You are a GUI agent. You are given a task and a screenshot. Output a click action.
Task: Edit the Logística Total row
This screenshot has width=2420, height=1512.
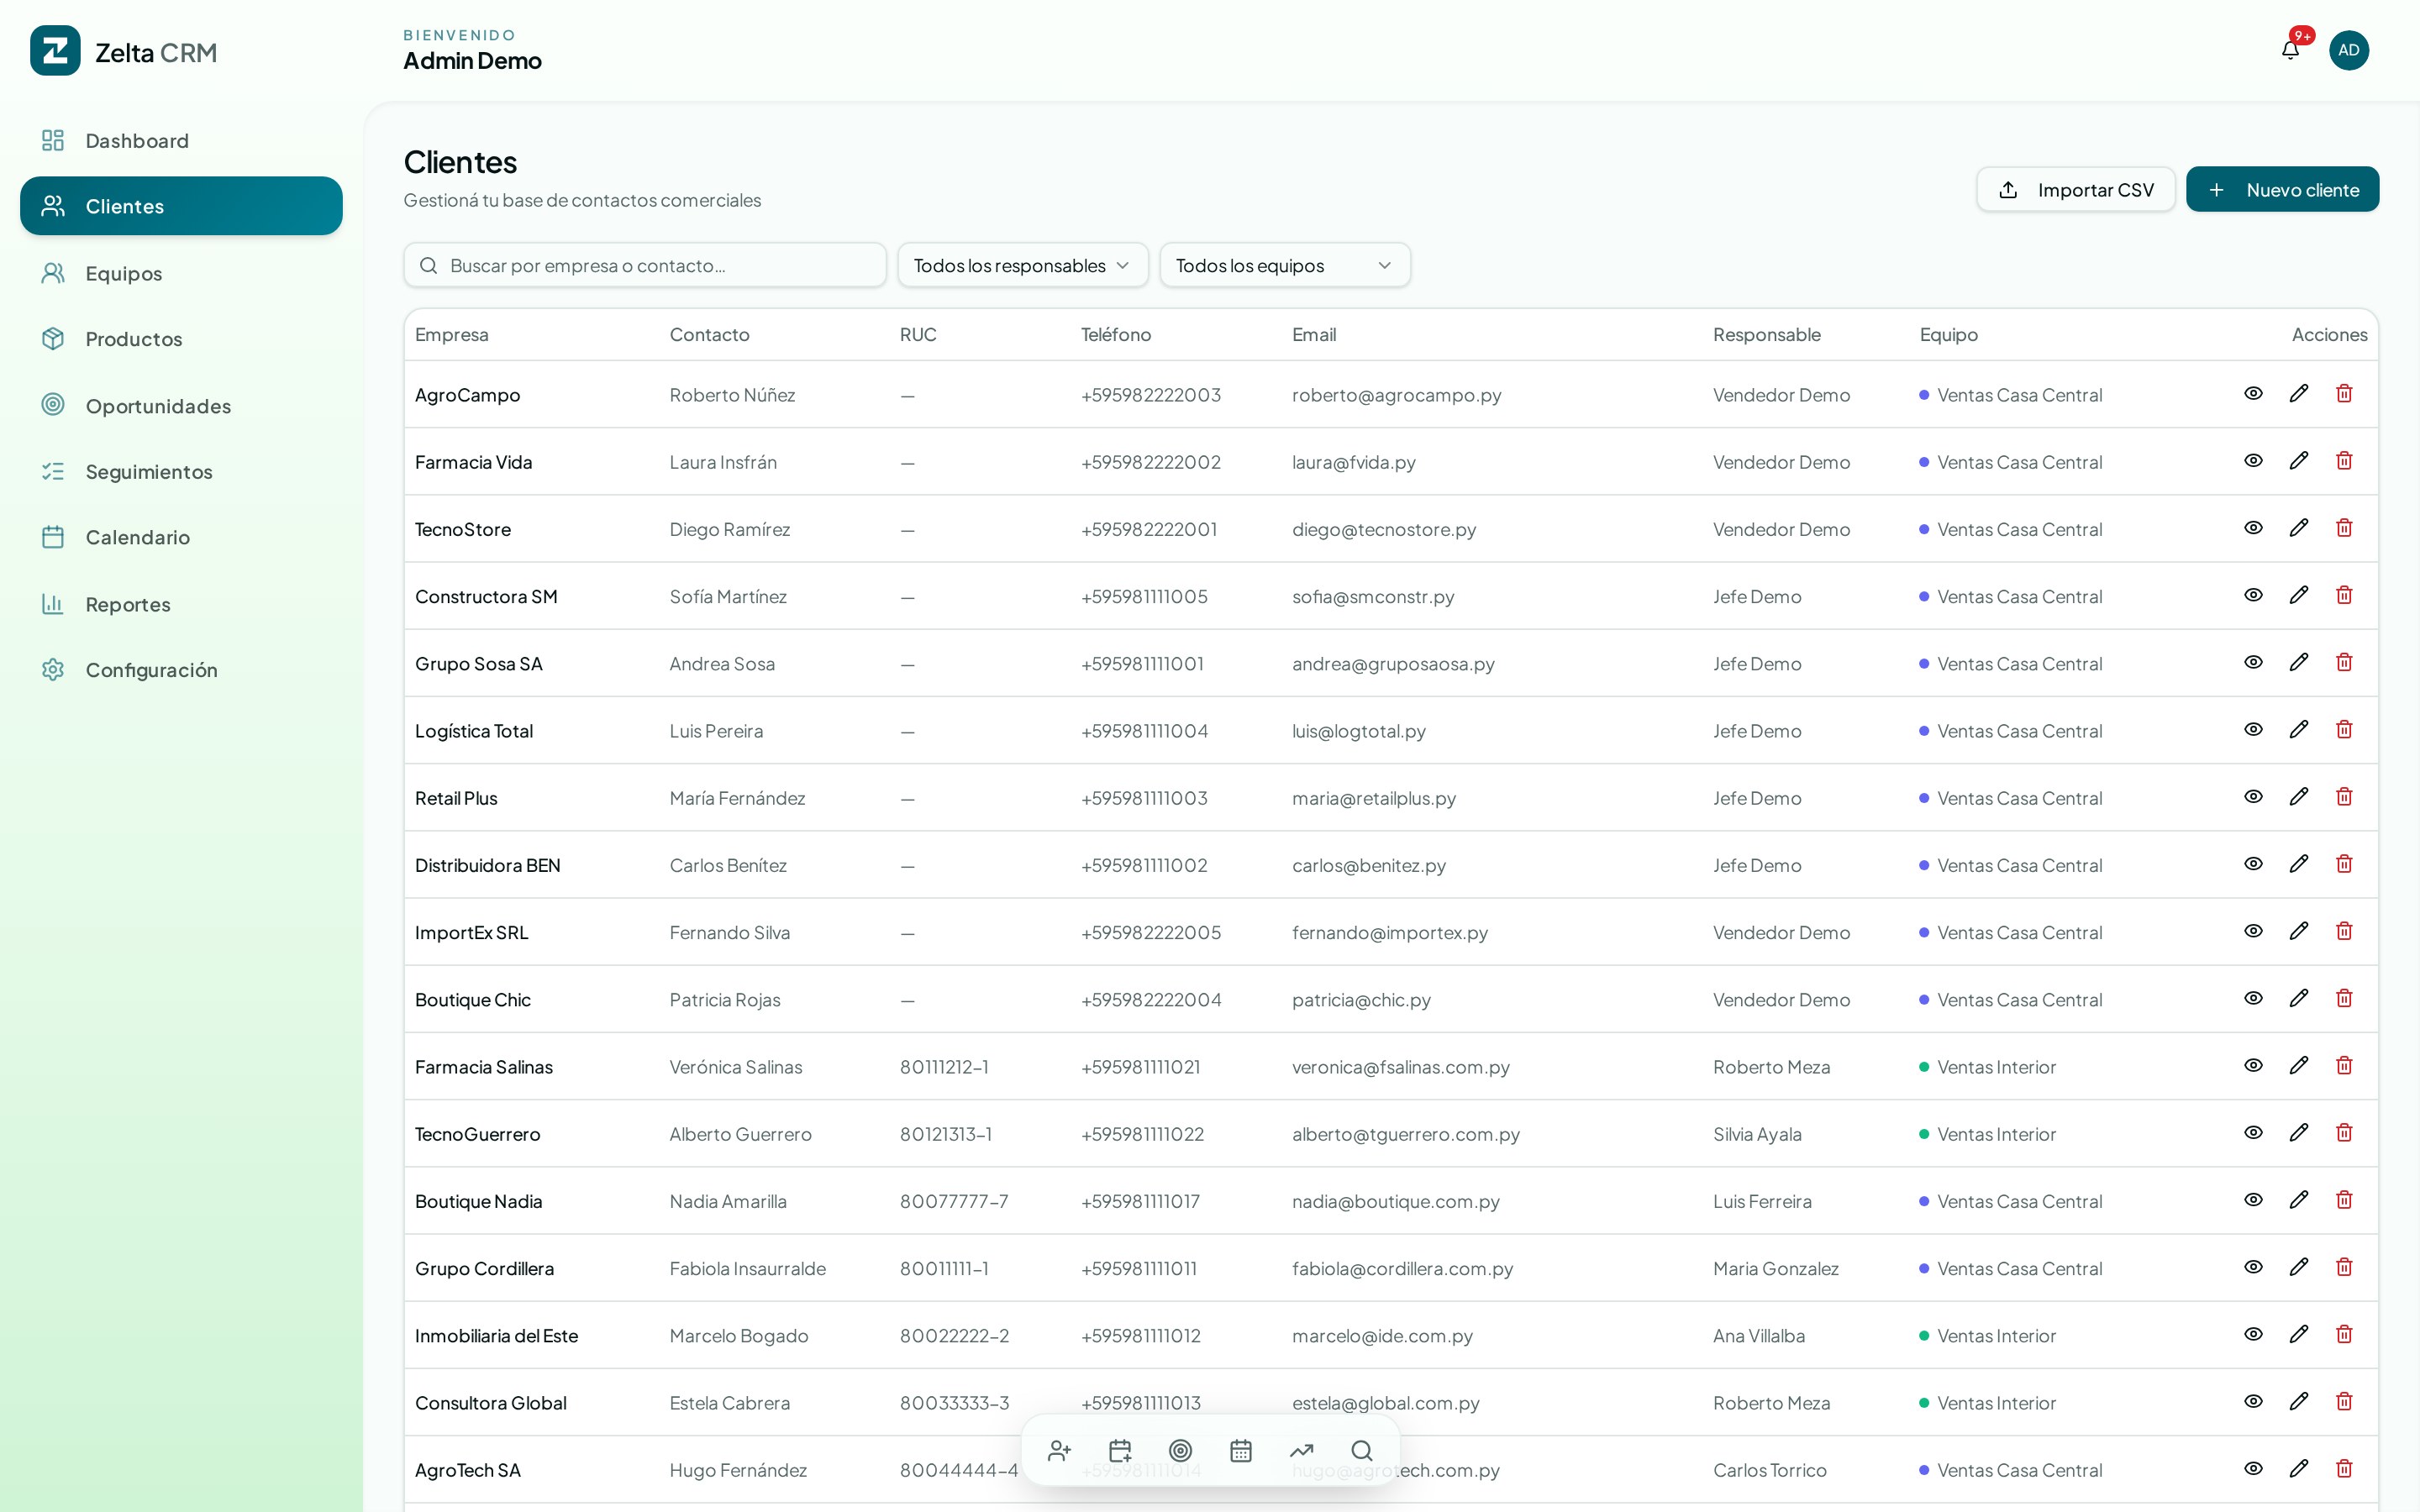click(2299, 730)
